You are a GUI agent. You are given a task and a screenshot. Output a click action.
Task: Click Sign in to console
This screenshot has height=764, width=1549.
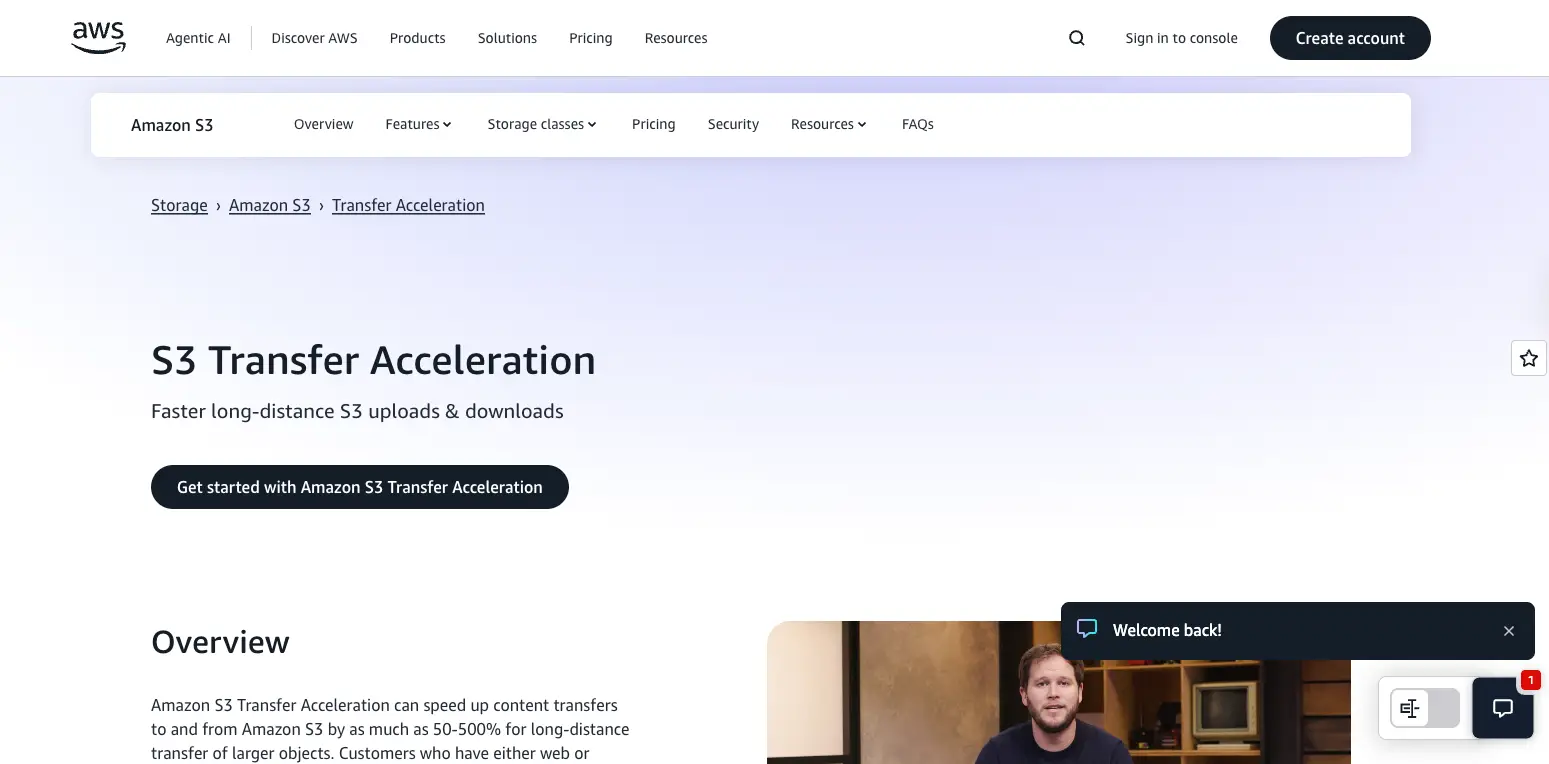1181,38
